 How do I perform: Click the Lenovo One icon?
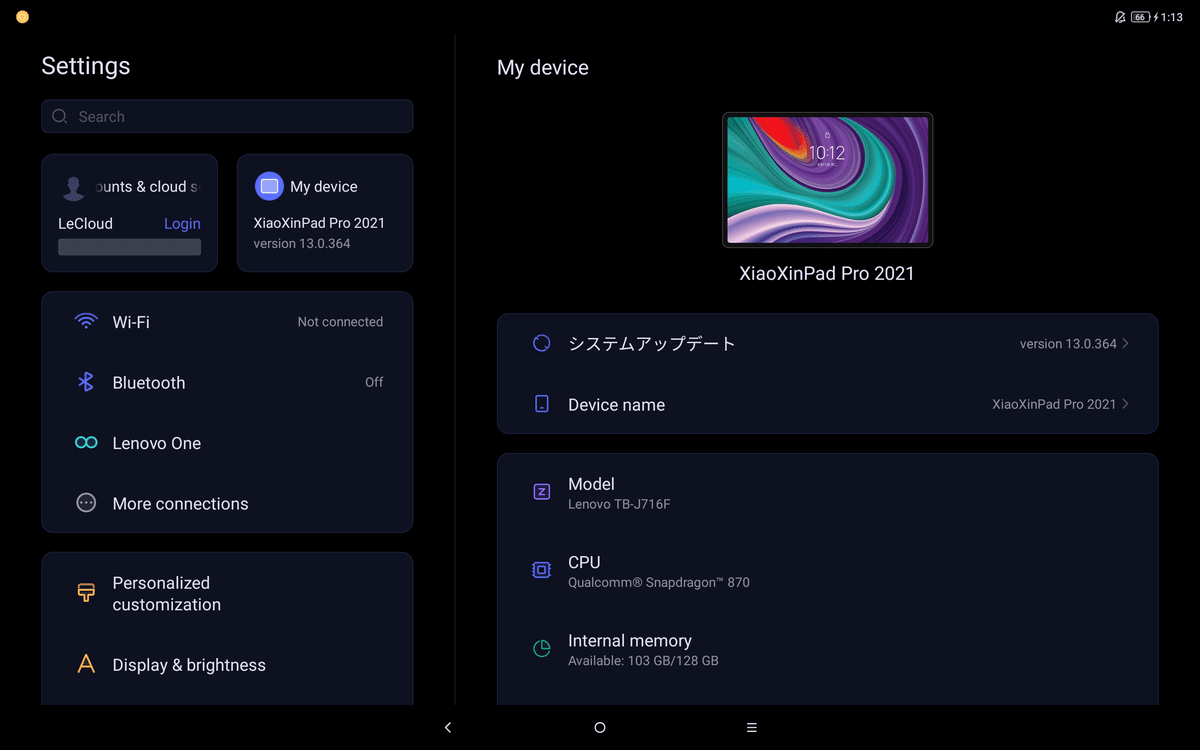[x=86, y=443]
